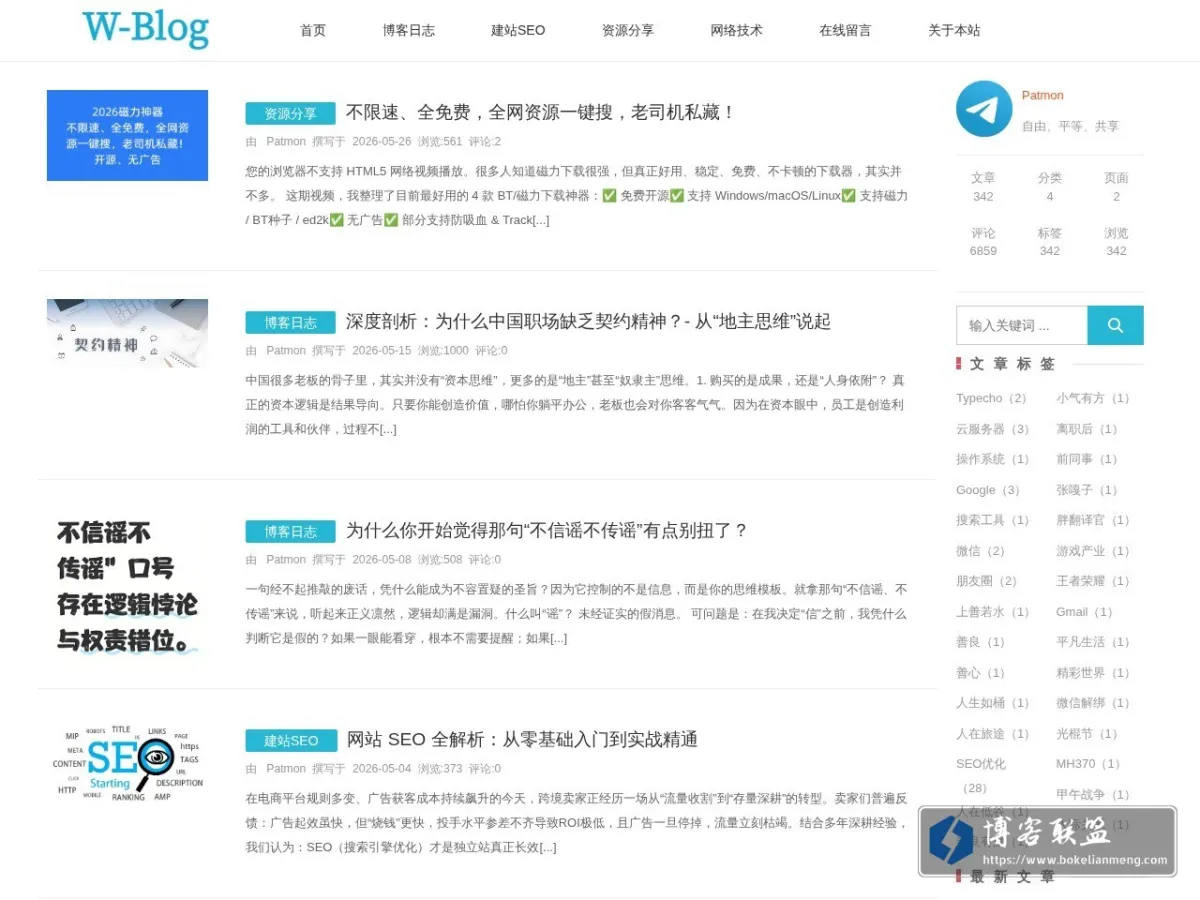Click the Patmon name in sidebar profile
1200x900 pixels.
[x=1042, y=95]
